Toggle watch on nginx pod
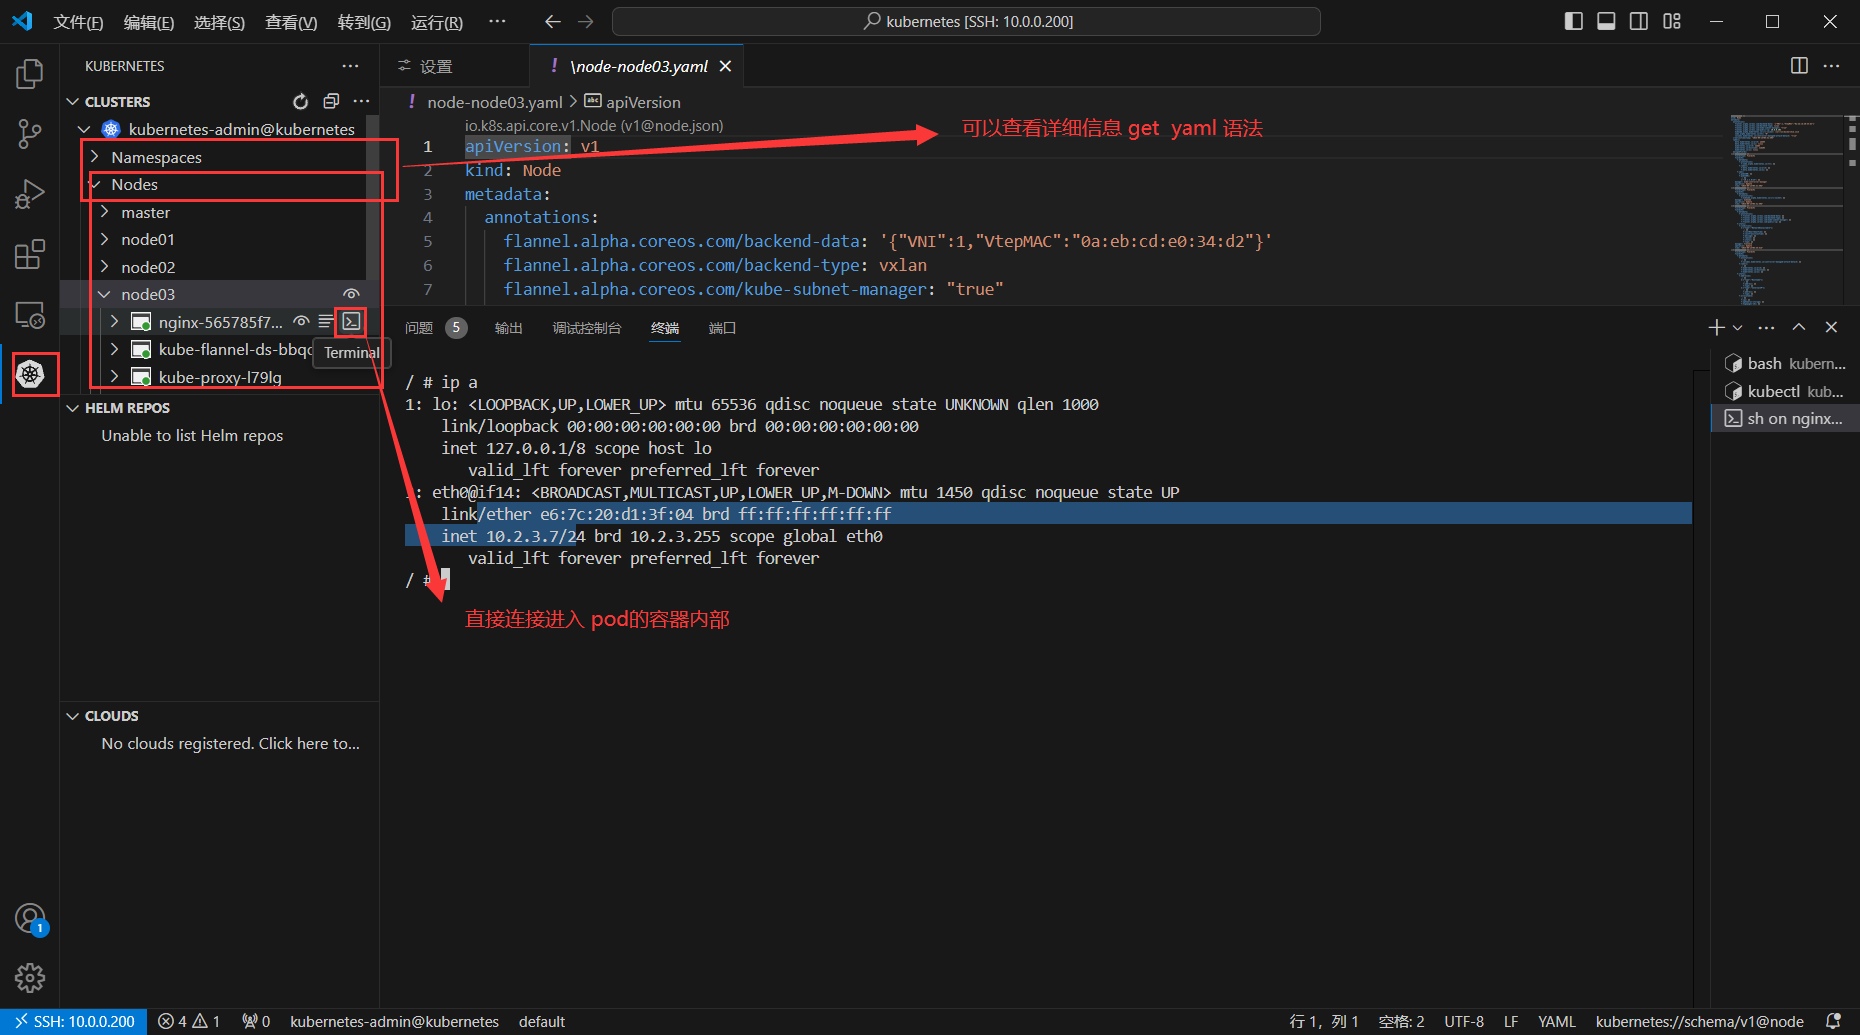The height and width of the screenshot is (1035, 1860). (x=301, y=321)
